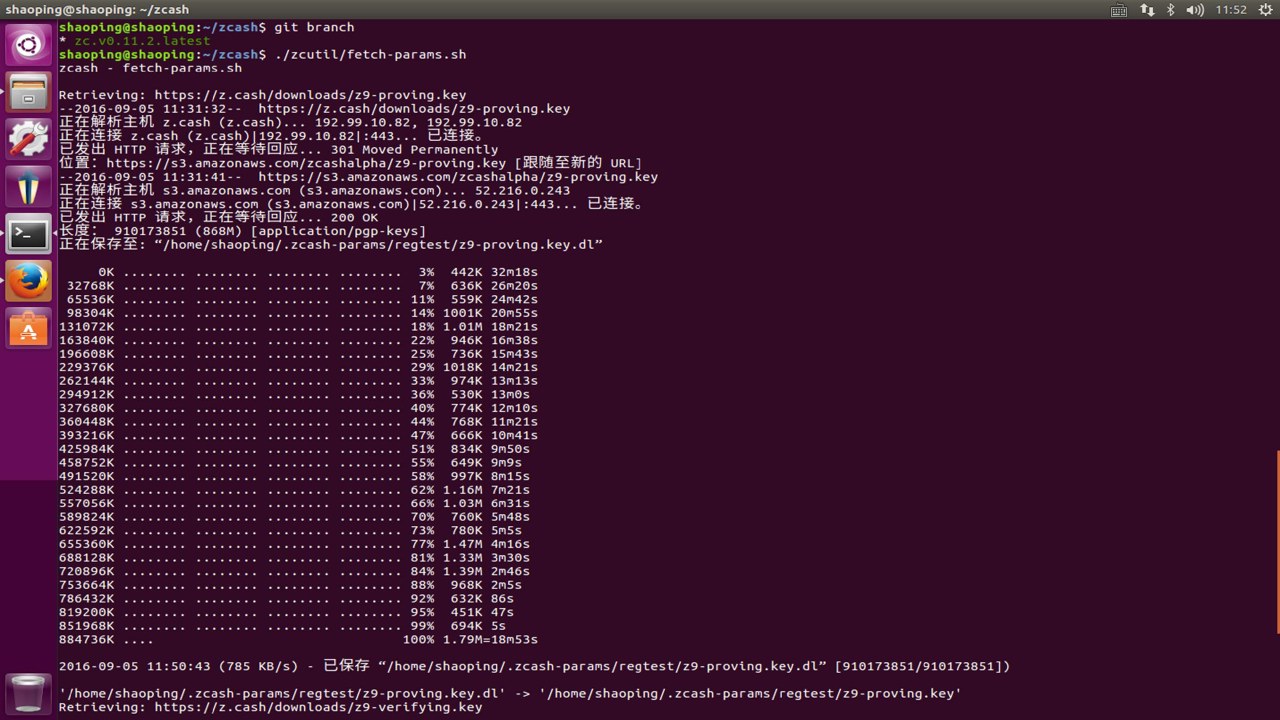The width and height of the screenshot is (1280, 720).
Task: Click the terminal's orange scrollbar thumb
Action: click(x=1277, y=541)
